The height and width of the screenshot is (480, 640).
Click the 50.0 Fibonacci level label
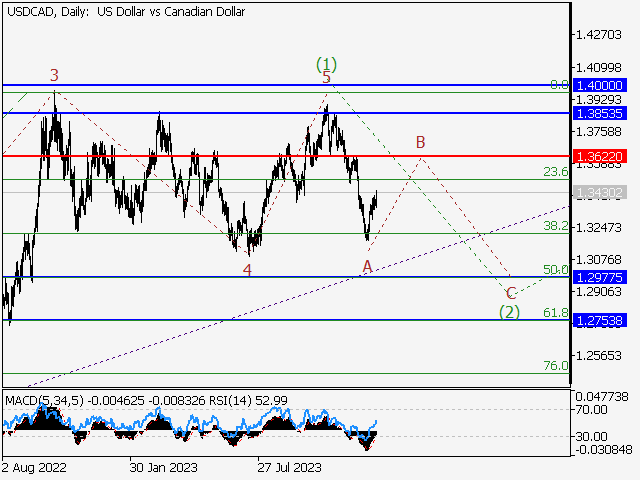point(556,269)
